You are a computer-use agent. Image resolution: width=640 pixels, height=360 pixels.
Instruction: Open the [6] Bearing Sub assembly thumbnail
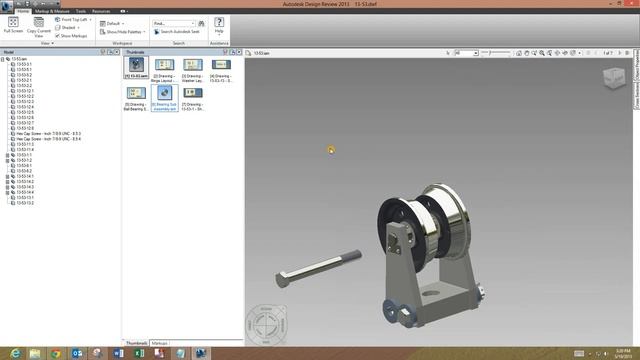pyautogui.click(x=164, y=98)
